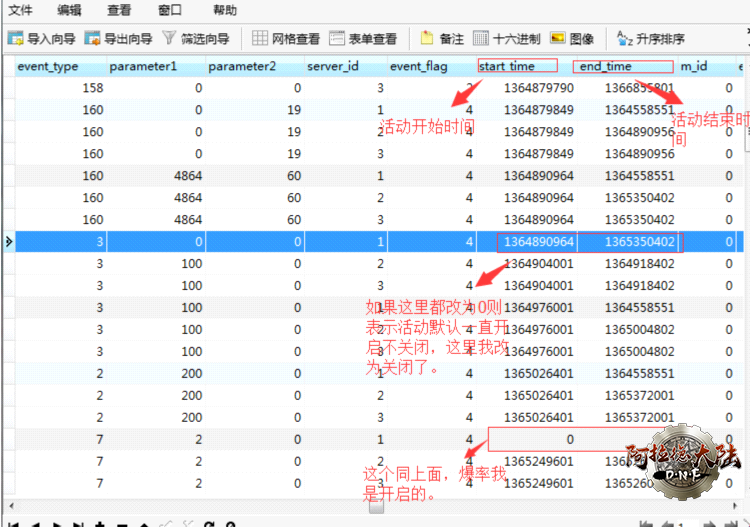Open the Image (图像) viewer

tap(572, 39)
